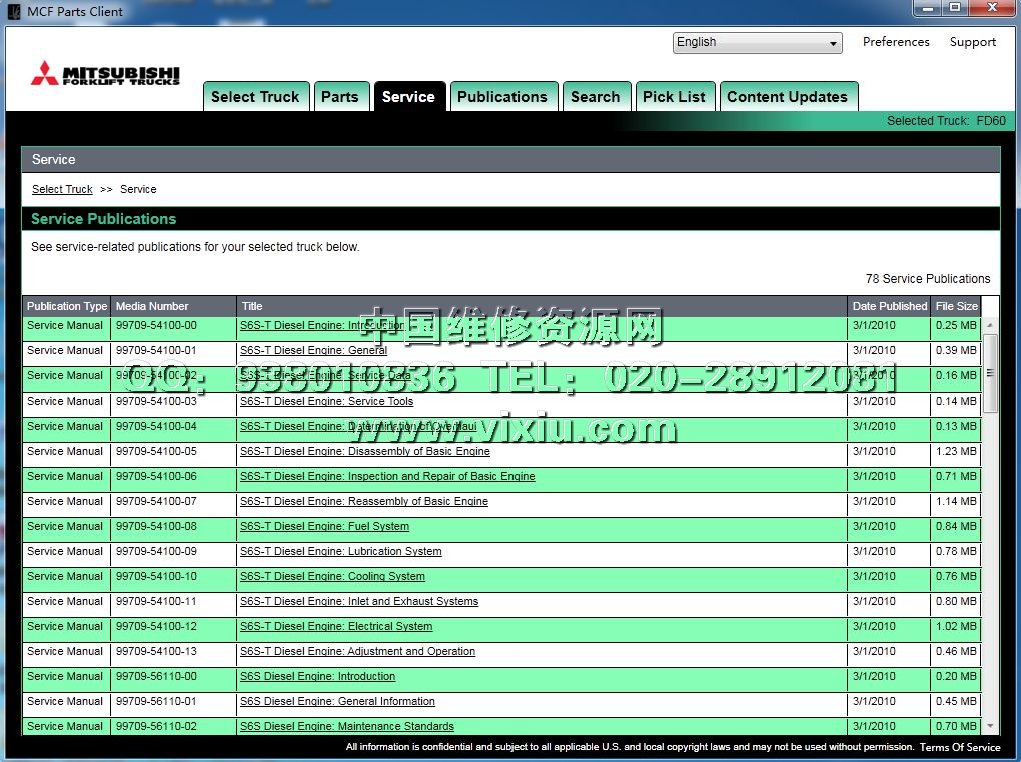The image size is (1021, 762).
Task: Open S6S-T Diesel Engine: Fuel System manual
Action: tap(324, 526)
